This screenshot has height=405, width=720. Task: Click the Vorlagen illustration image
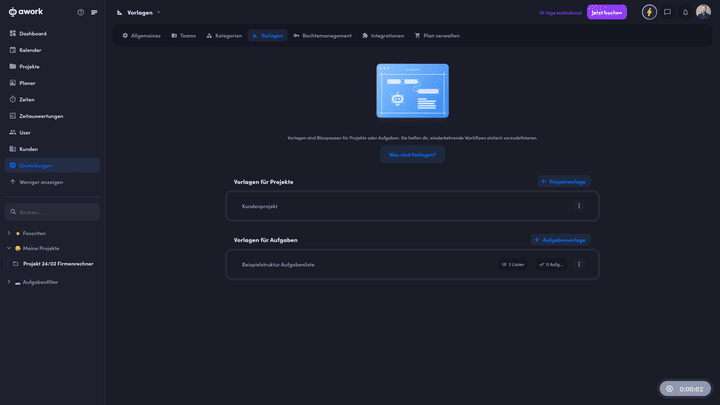(412, 91)
